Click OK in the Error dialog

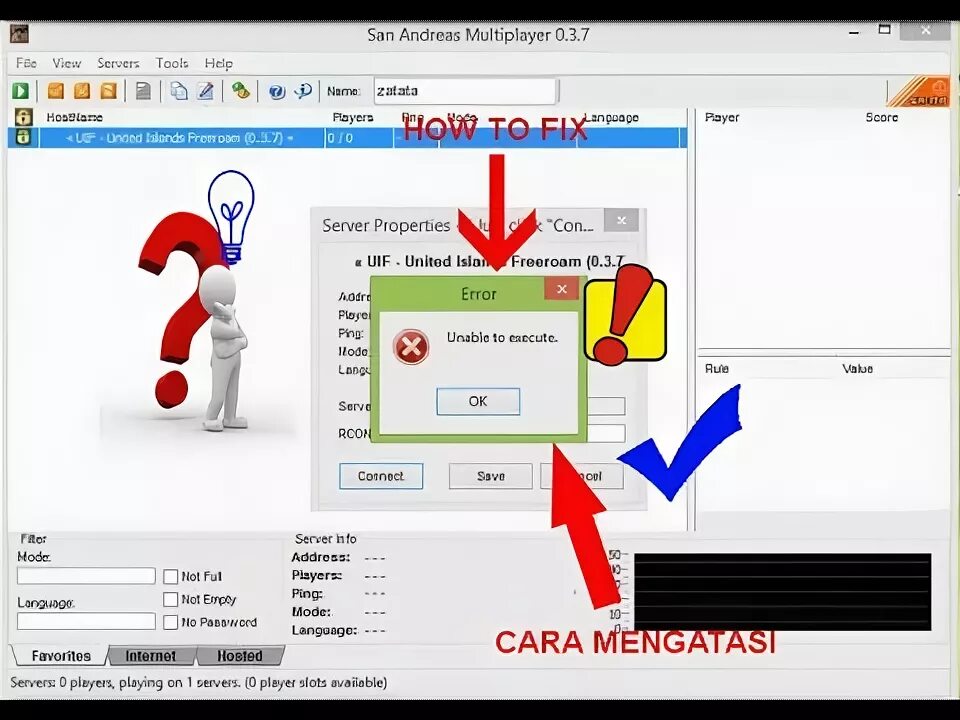click(x=478, y=401)
